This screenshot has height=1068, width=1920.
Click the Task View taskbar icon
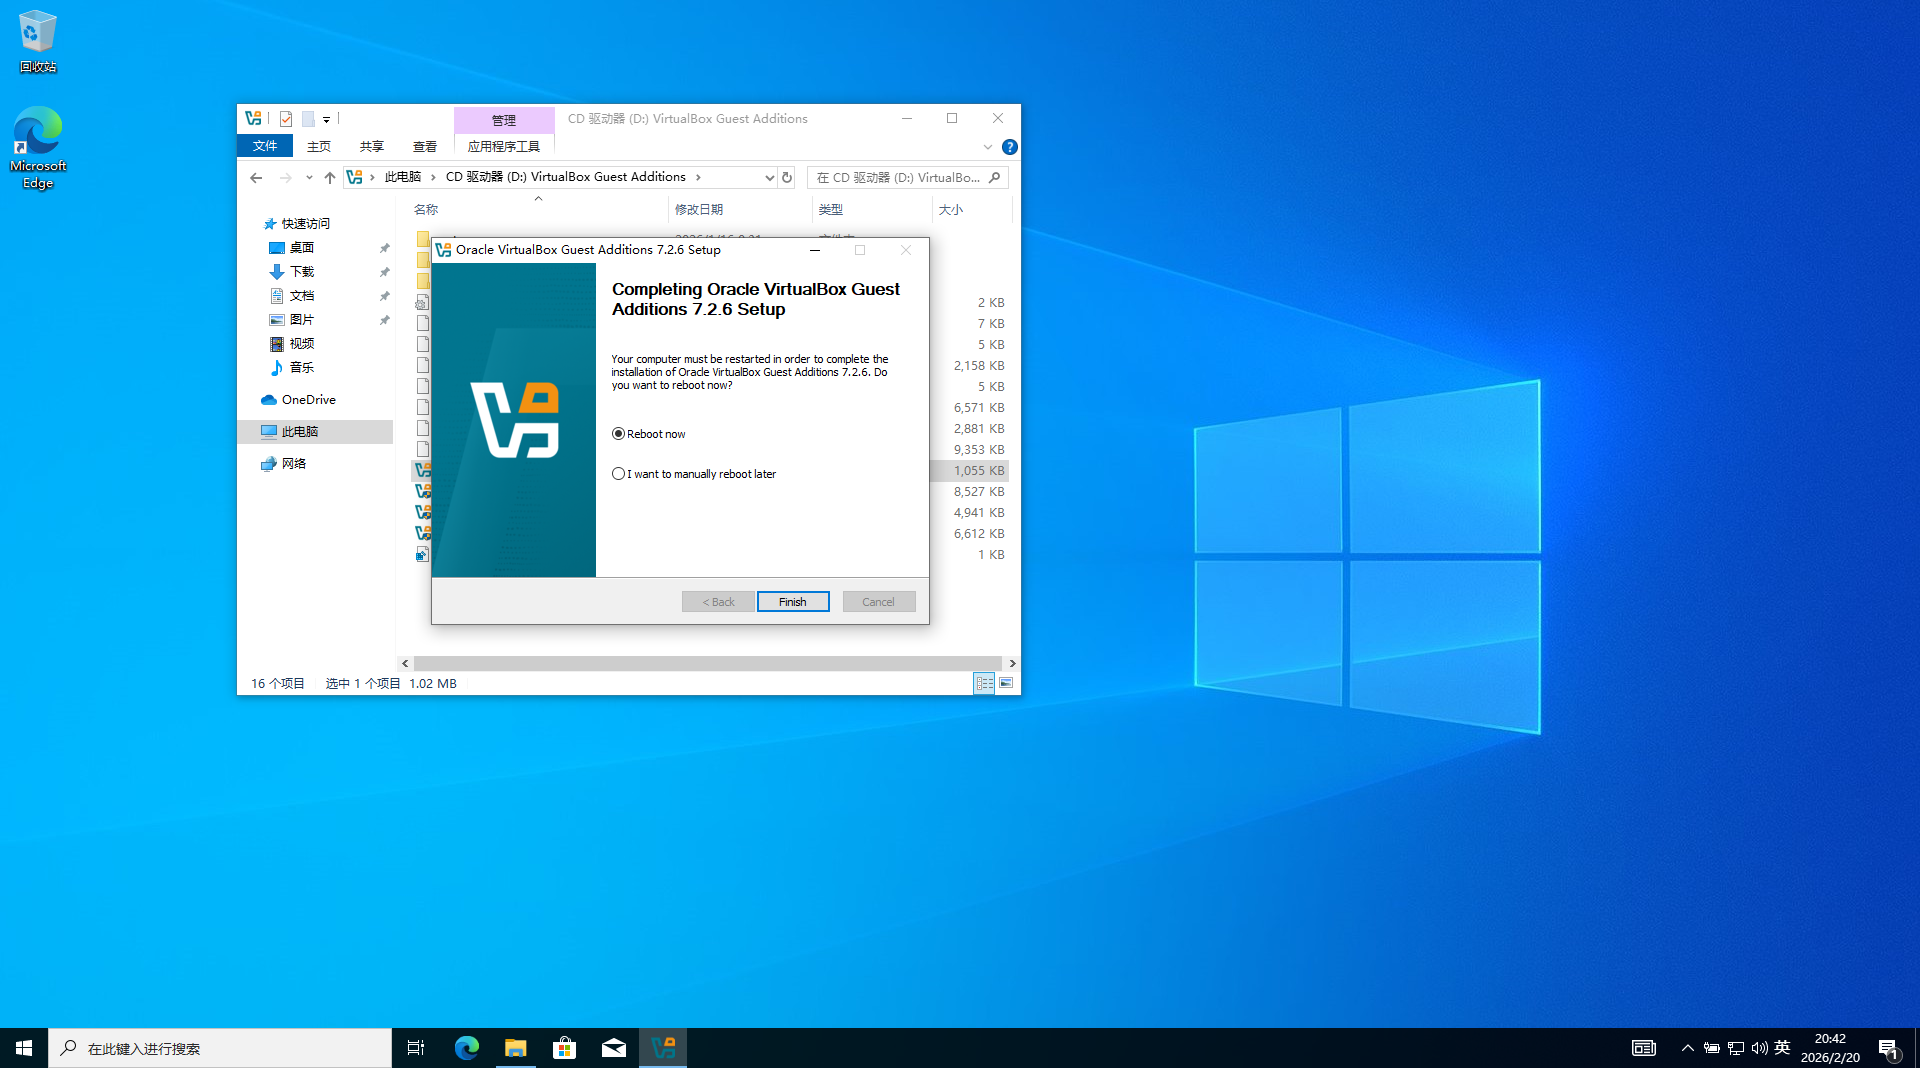[x=416, y=1048]
